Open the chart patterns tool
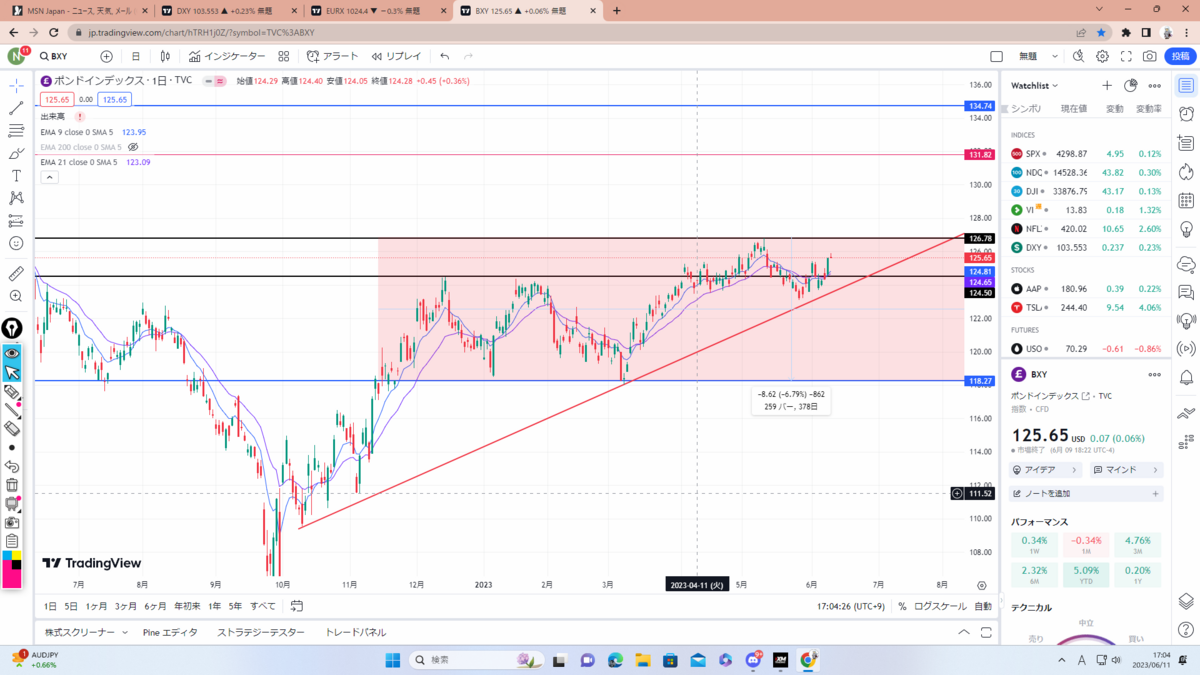 [x=16, y=198]
